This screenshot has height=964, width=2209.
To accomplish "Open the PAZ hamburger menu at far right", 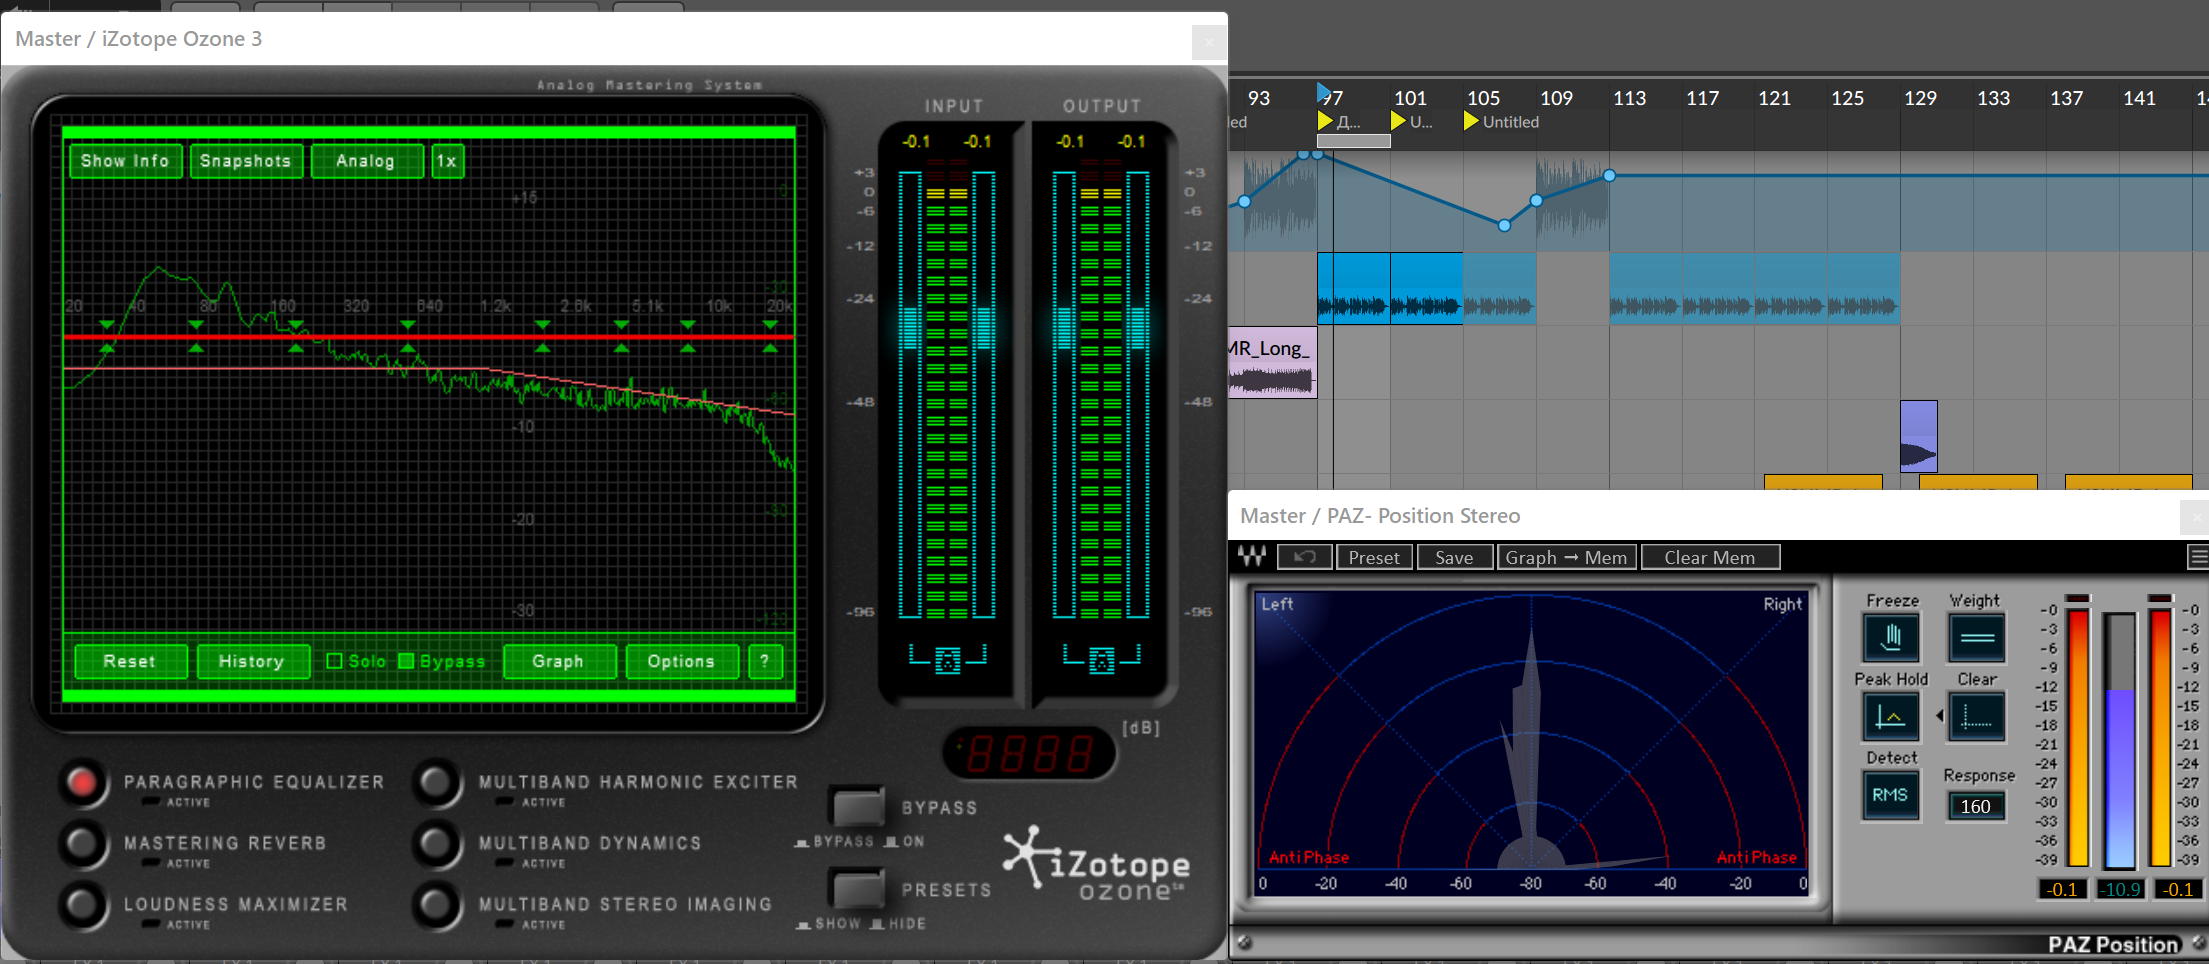I will [2198, 557].
